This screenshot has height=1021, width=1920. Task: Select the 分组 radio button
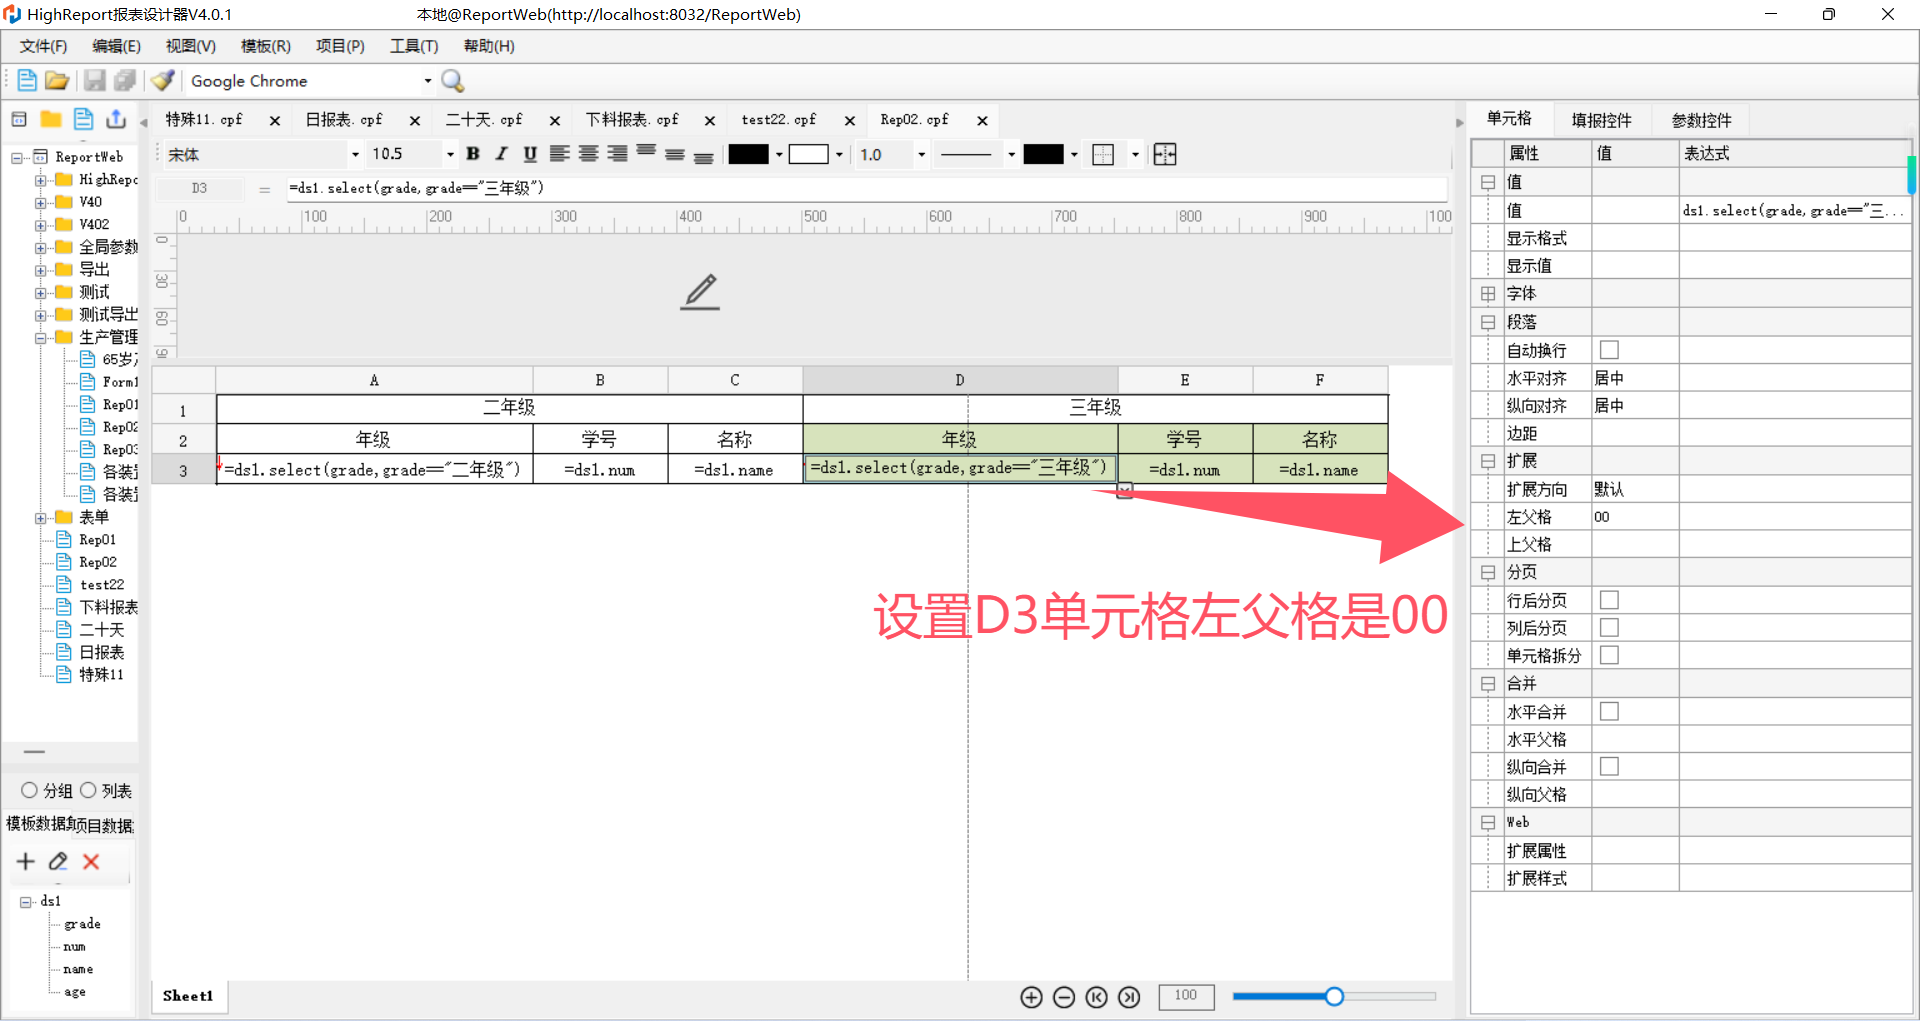(x=29, y=790)
